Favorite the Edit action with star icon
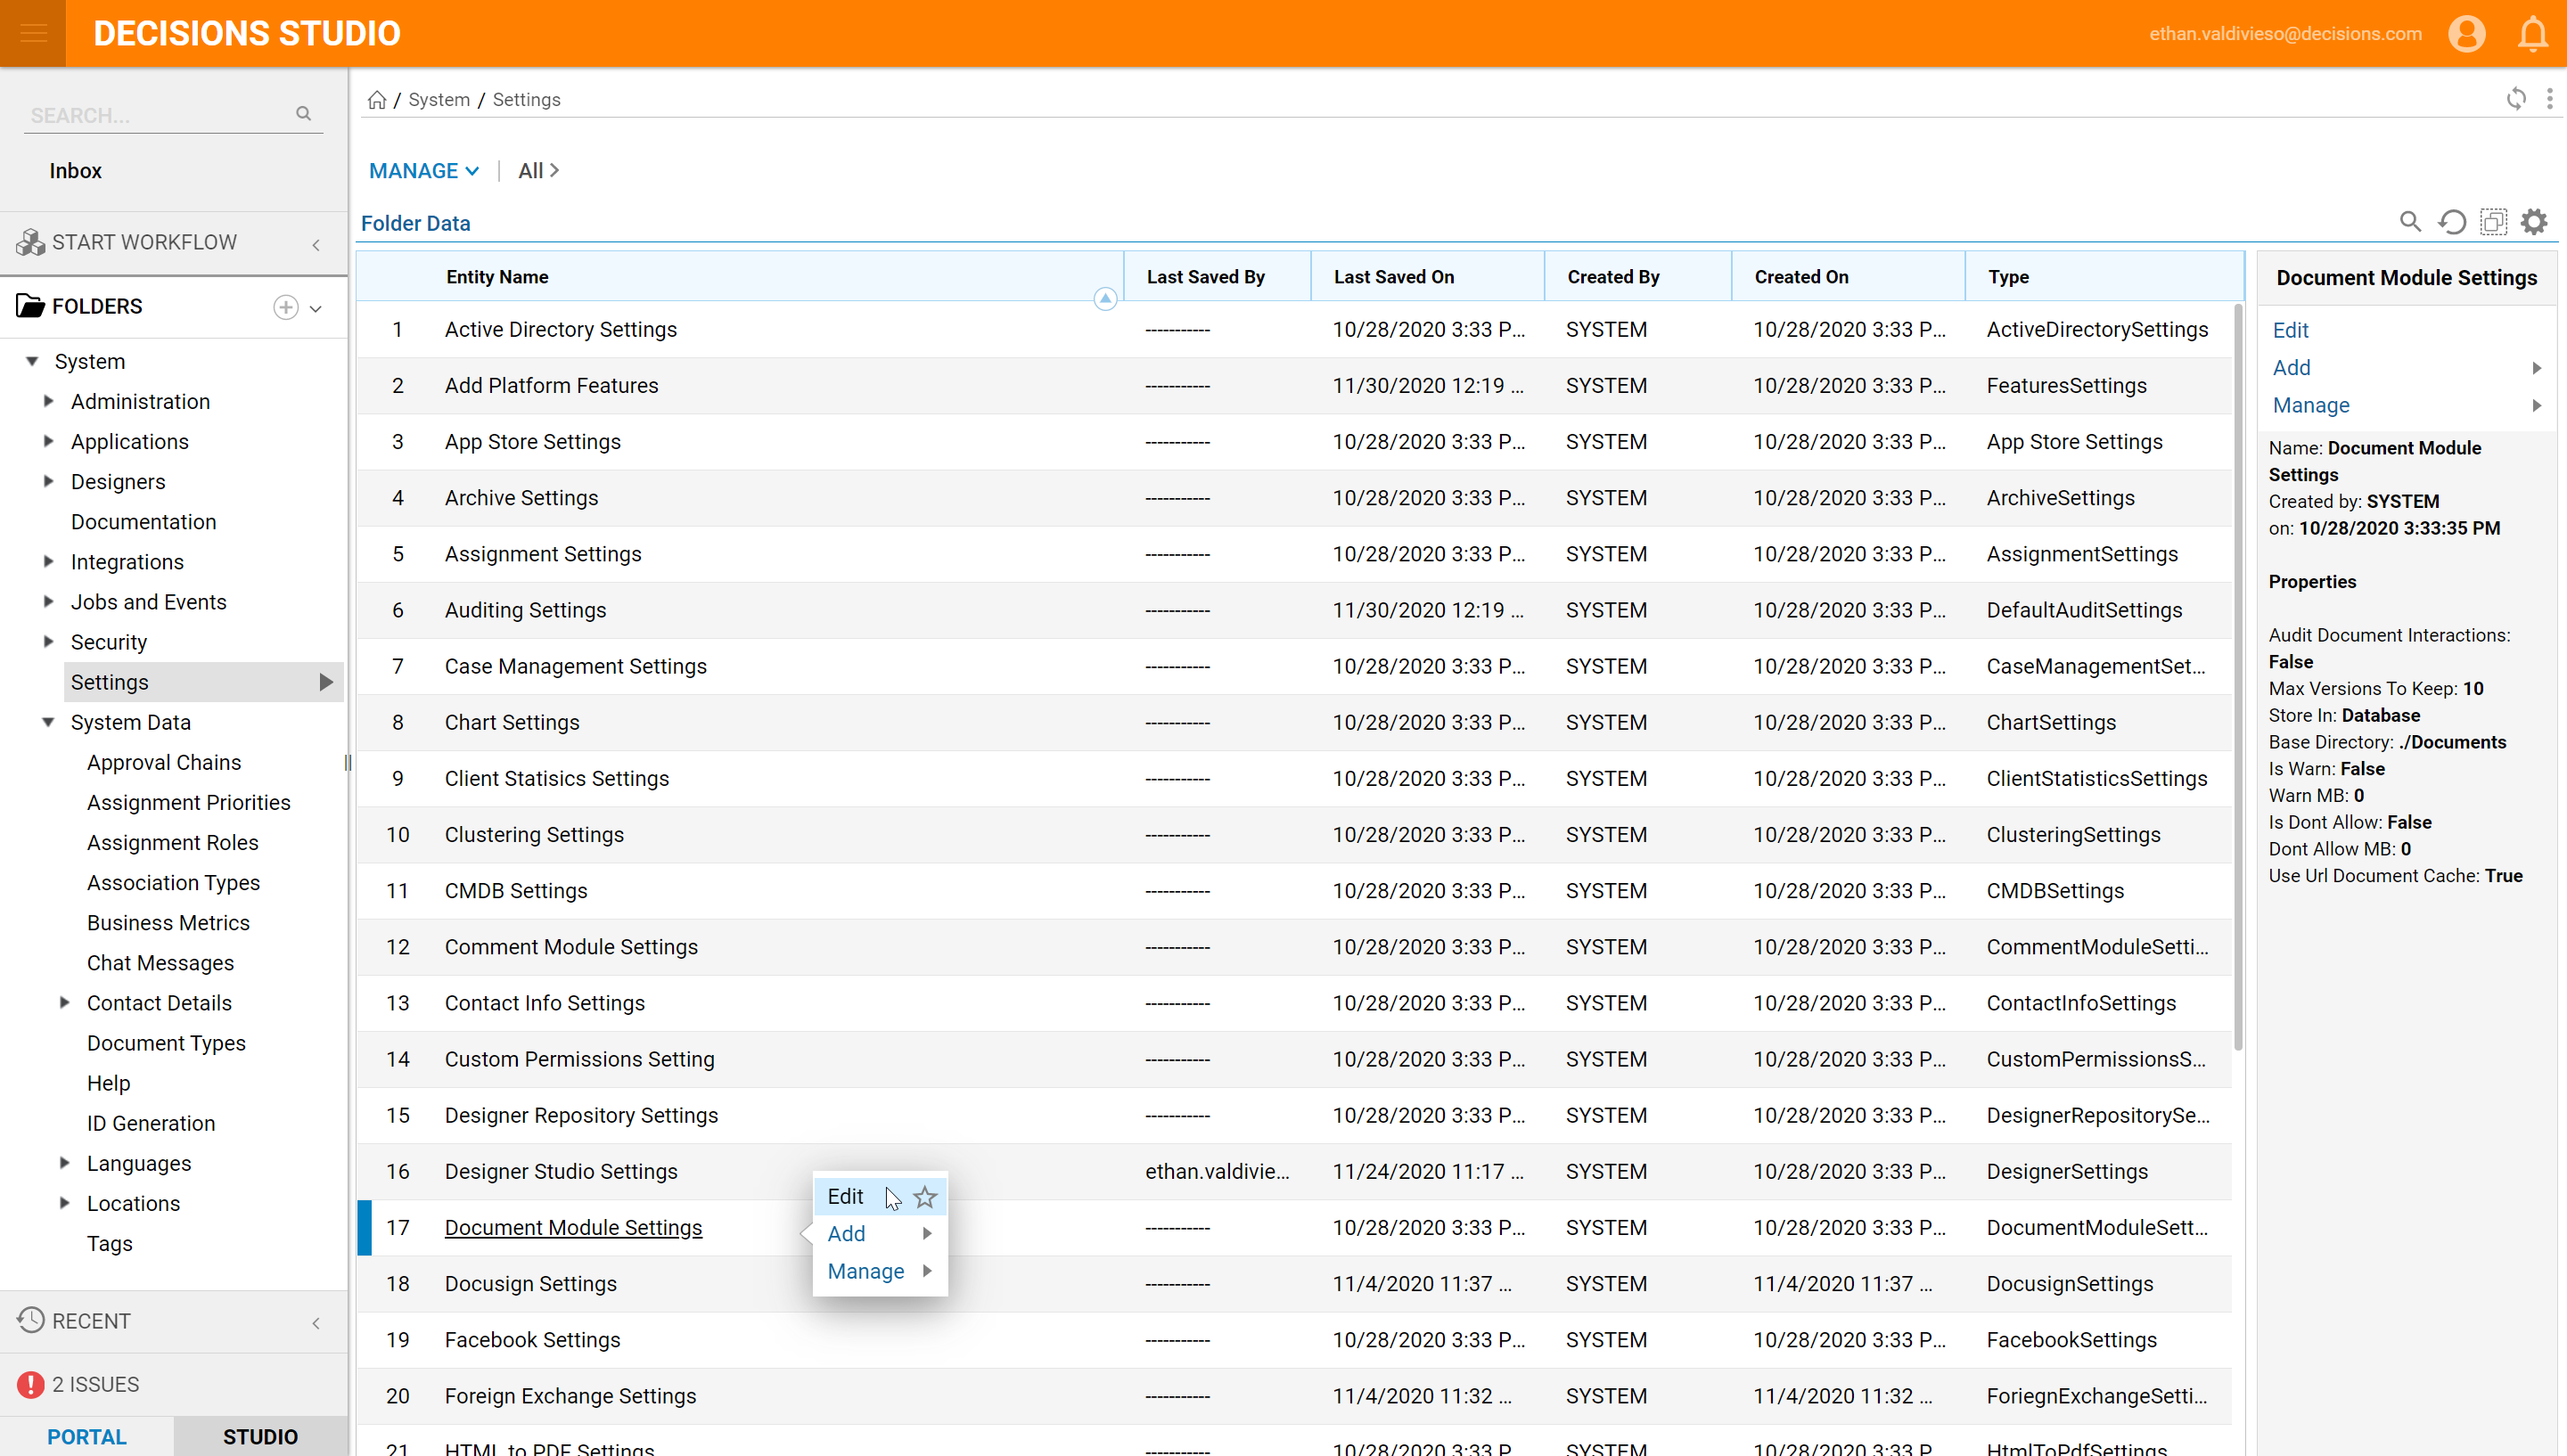2567x1456 pixels. tap(925, 1197)
